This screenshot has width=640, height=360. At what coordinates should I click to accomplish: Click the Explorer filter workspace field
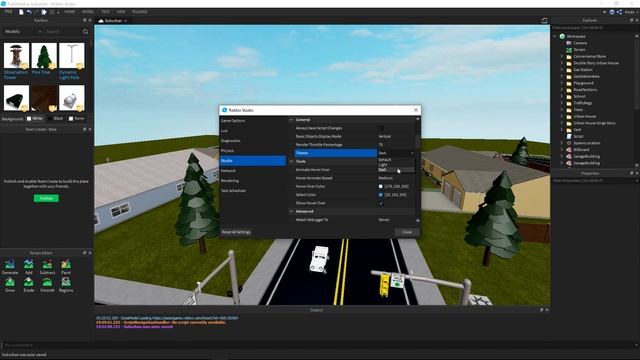[594, 28]
